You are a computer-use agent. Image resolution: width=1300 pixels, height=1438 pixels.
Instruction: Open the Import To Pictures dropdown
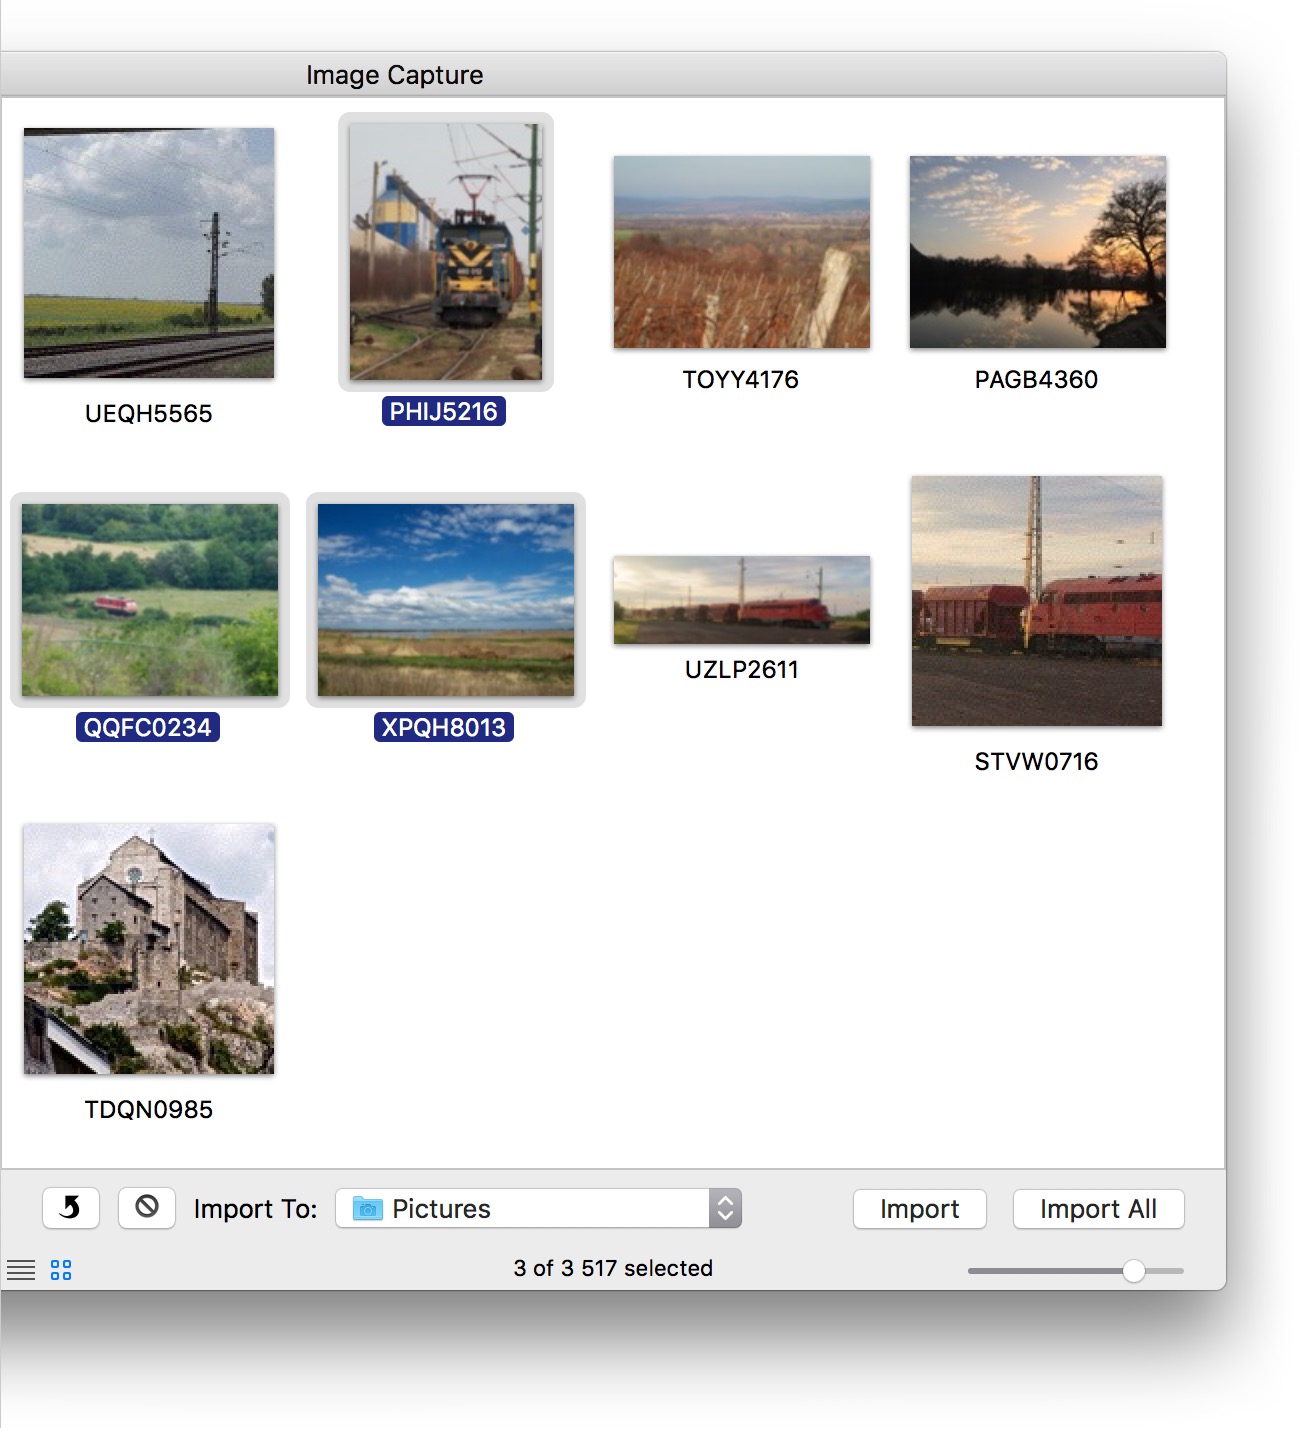tap(538, 1208)
